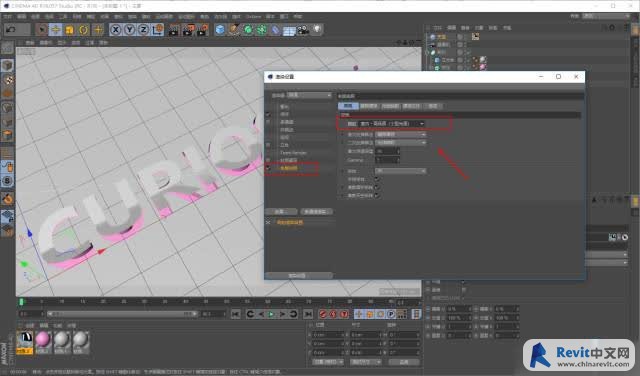Click the timeline preview range slider
Viewport: 640px width, 376px height.
pos(122,314)
